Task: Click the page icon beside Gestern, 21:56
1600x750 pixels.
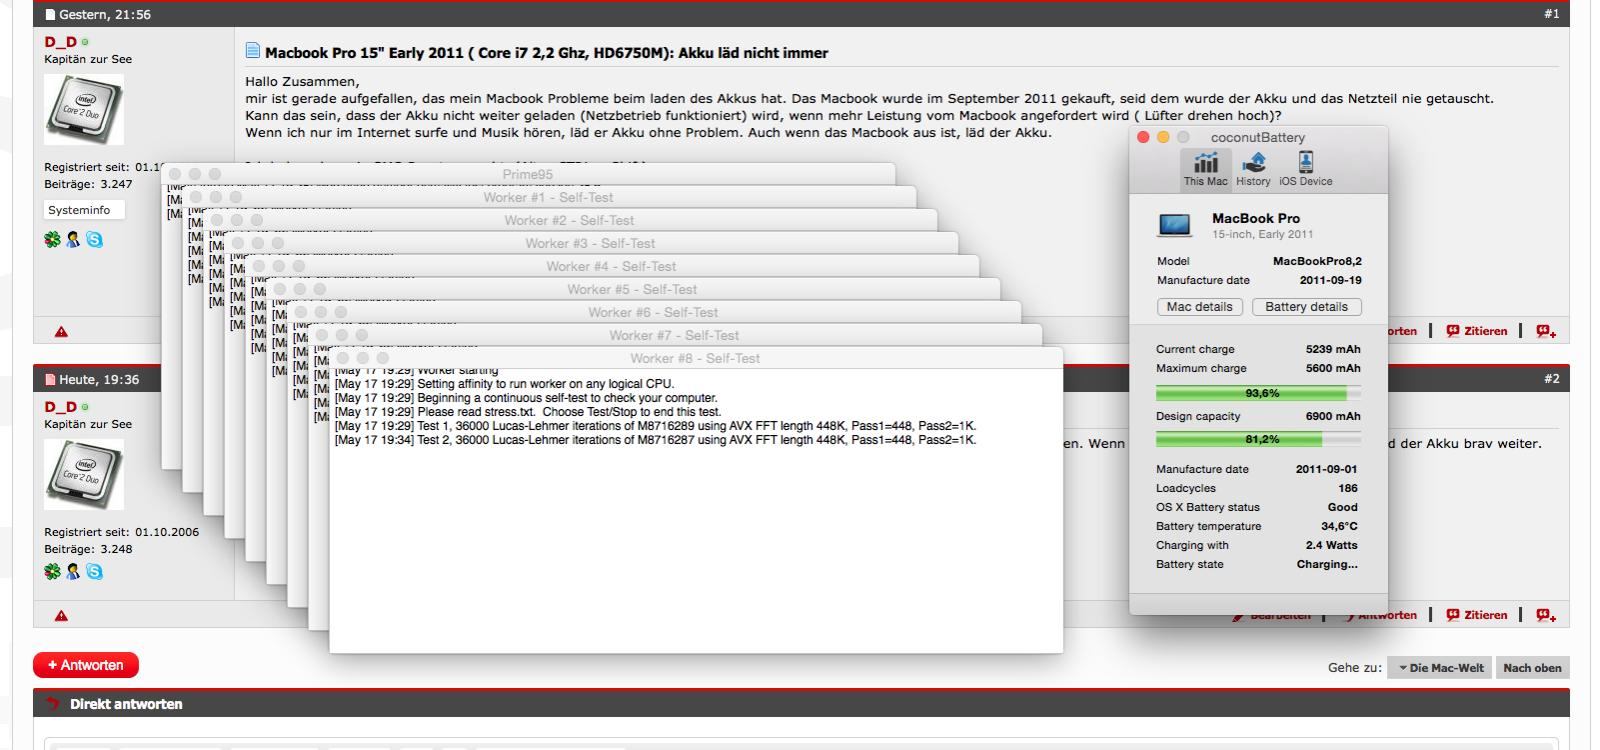Action: click(x=51, y=15)
